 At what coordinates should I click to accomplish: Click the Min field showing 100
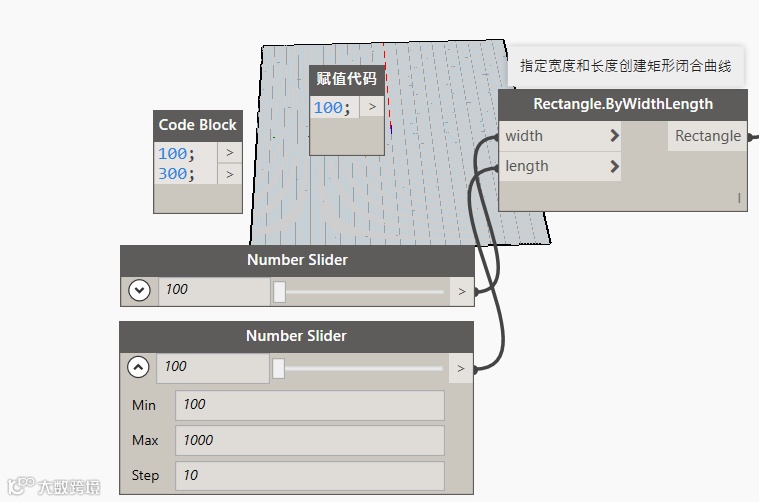coord(310,405)
